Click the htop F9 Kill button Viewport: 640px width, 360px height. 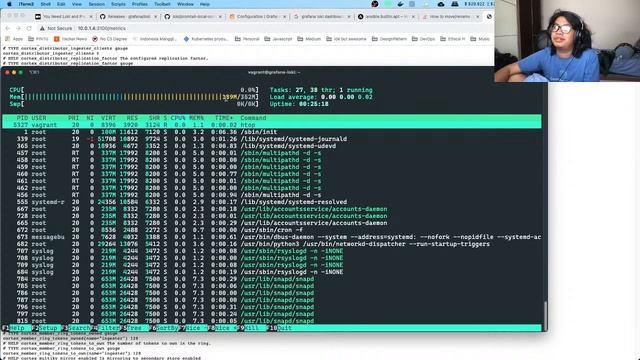pos(252,328)
